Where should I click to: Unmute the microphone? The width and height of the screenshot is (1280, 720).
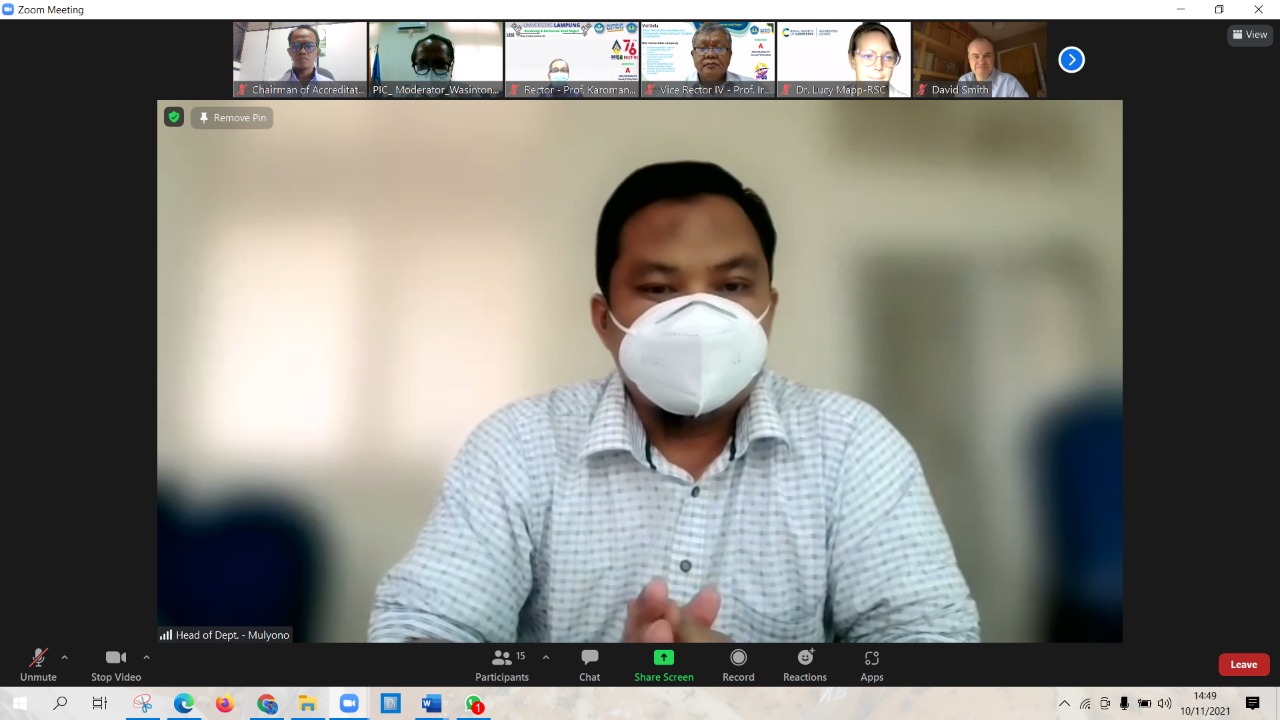[38, 665]
